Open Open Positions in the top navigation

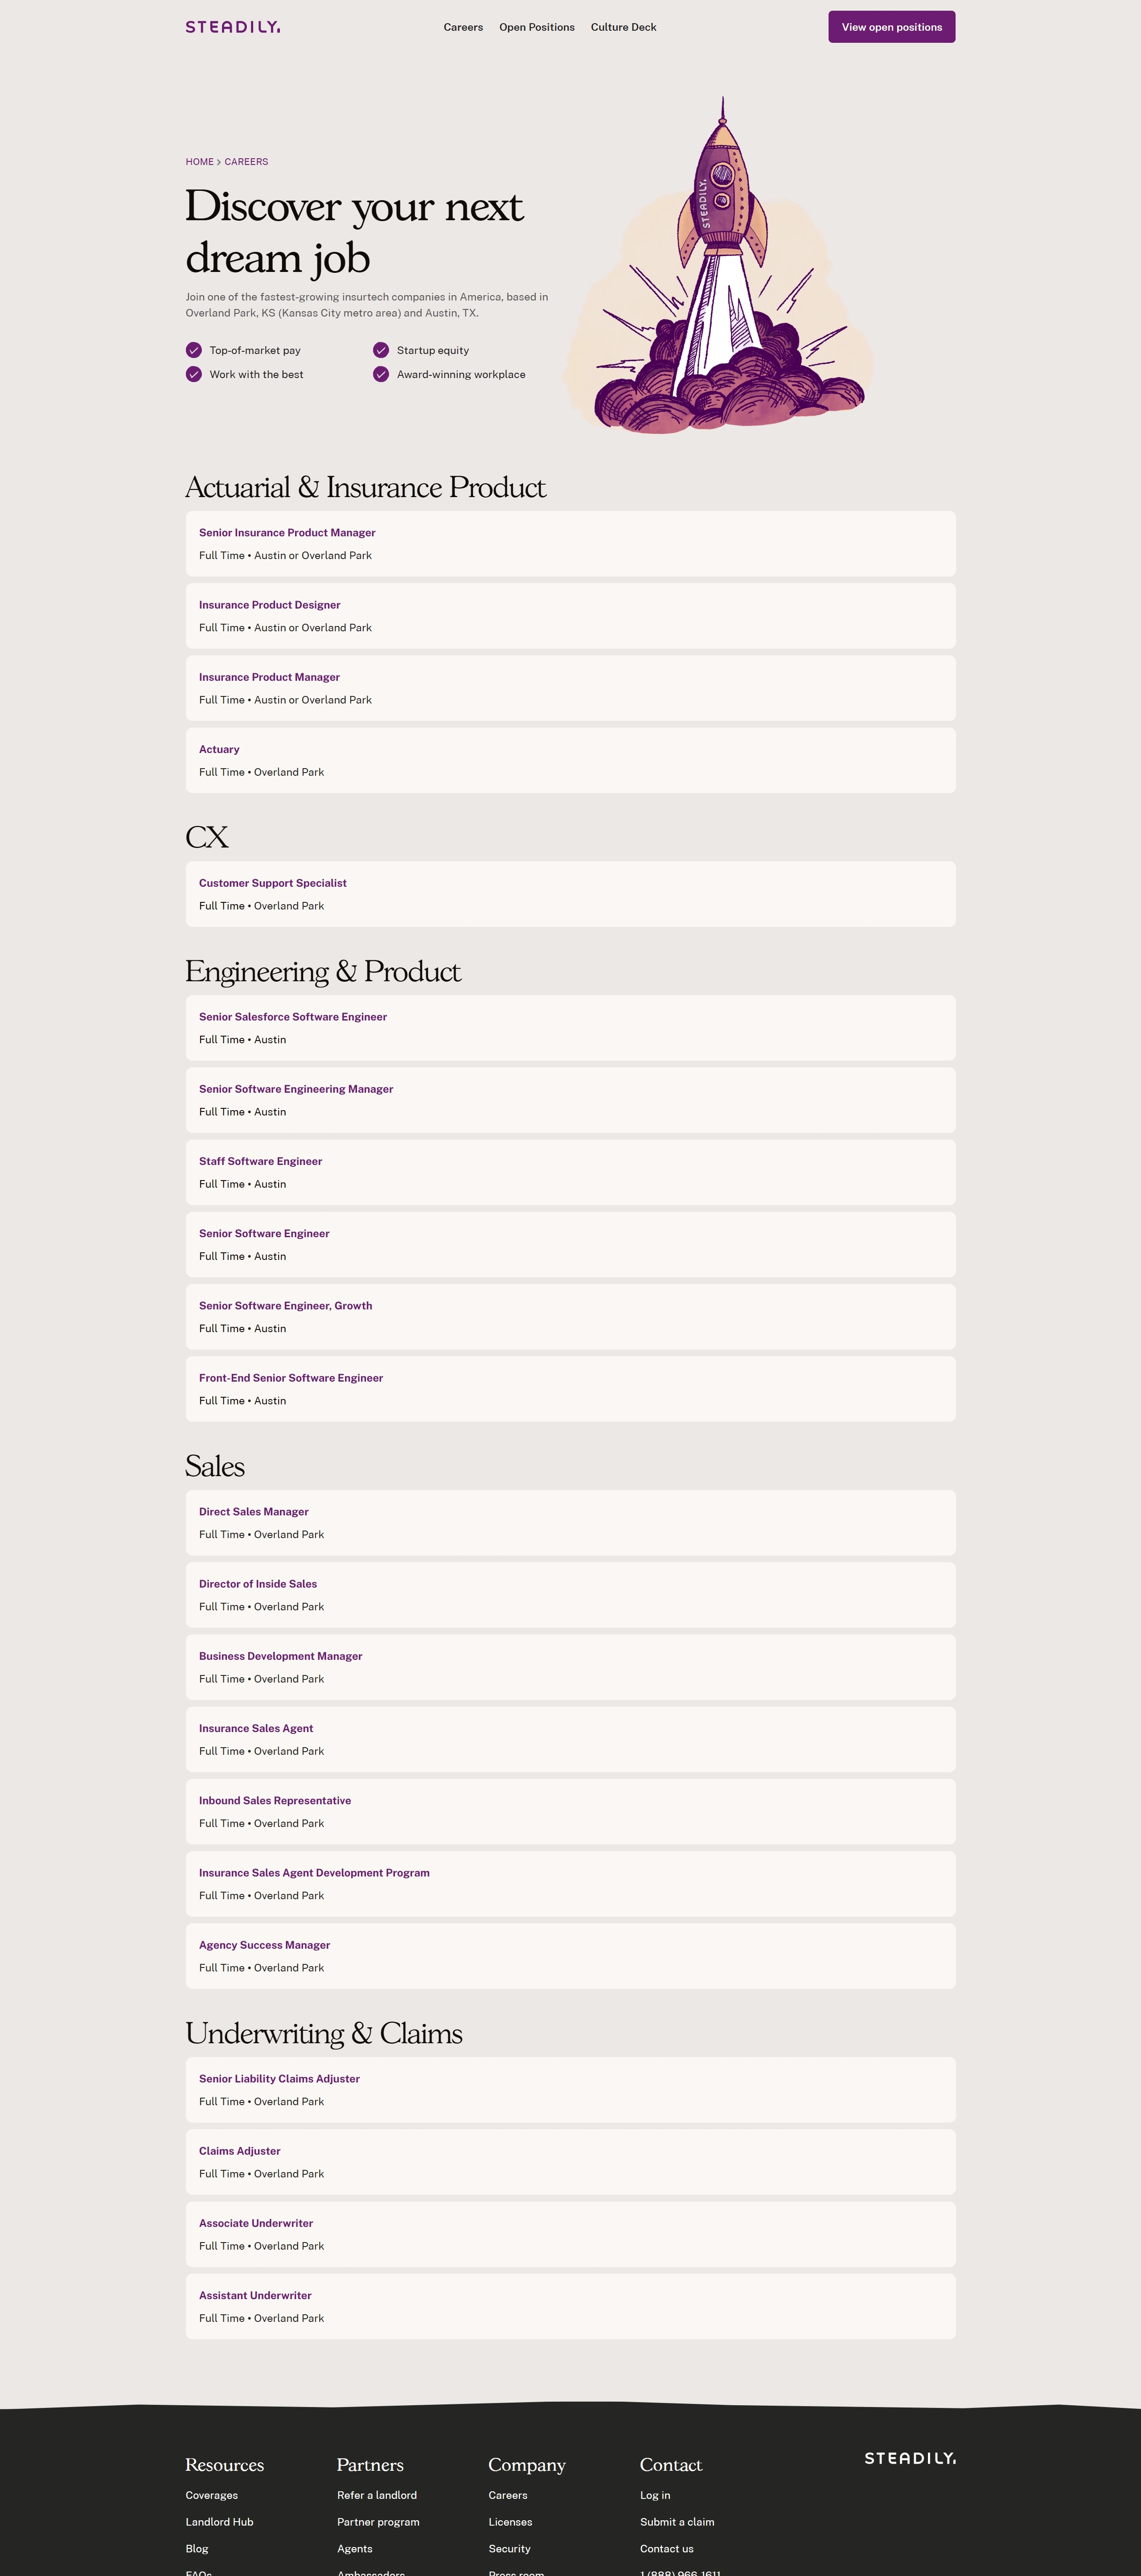(537, 27)
